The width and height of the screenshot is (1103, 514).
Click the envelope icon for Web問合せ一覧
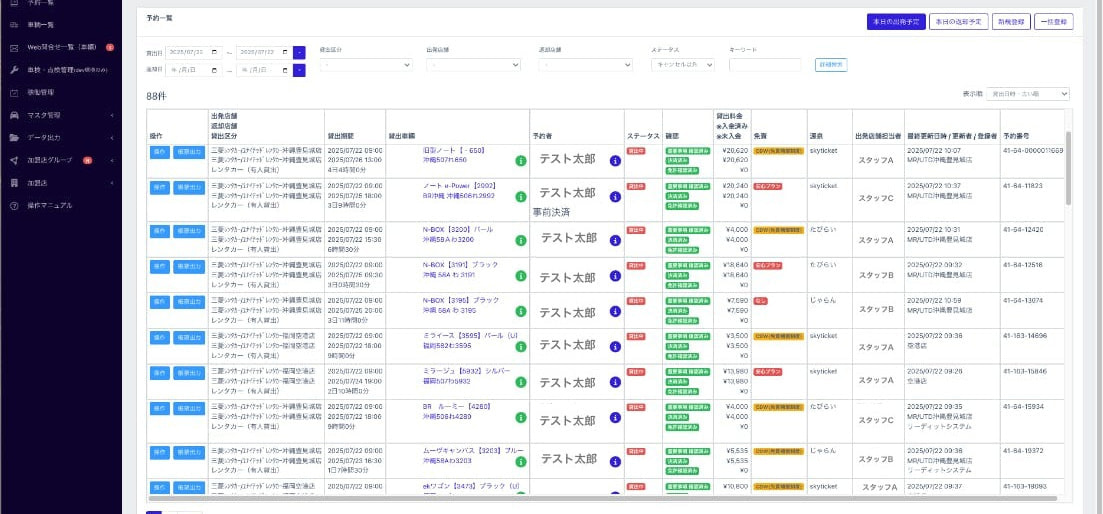[13, 47]
